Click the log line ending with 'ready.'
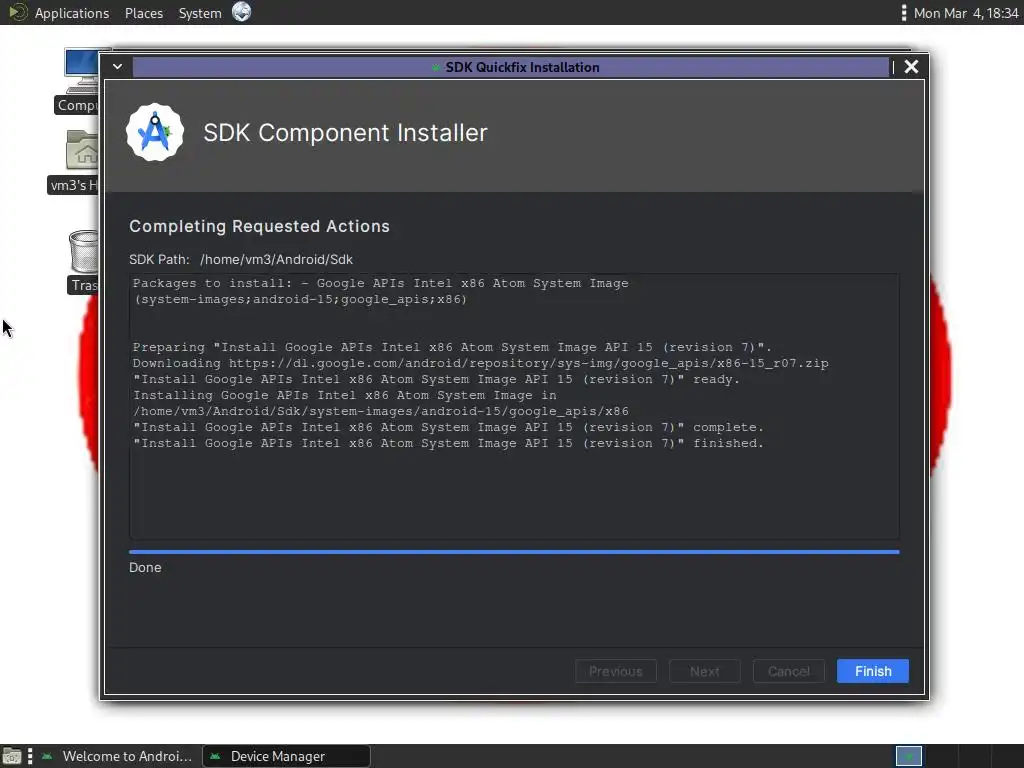Viewport: 1024px width, 768px height. (436, 379)
